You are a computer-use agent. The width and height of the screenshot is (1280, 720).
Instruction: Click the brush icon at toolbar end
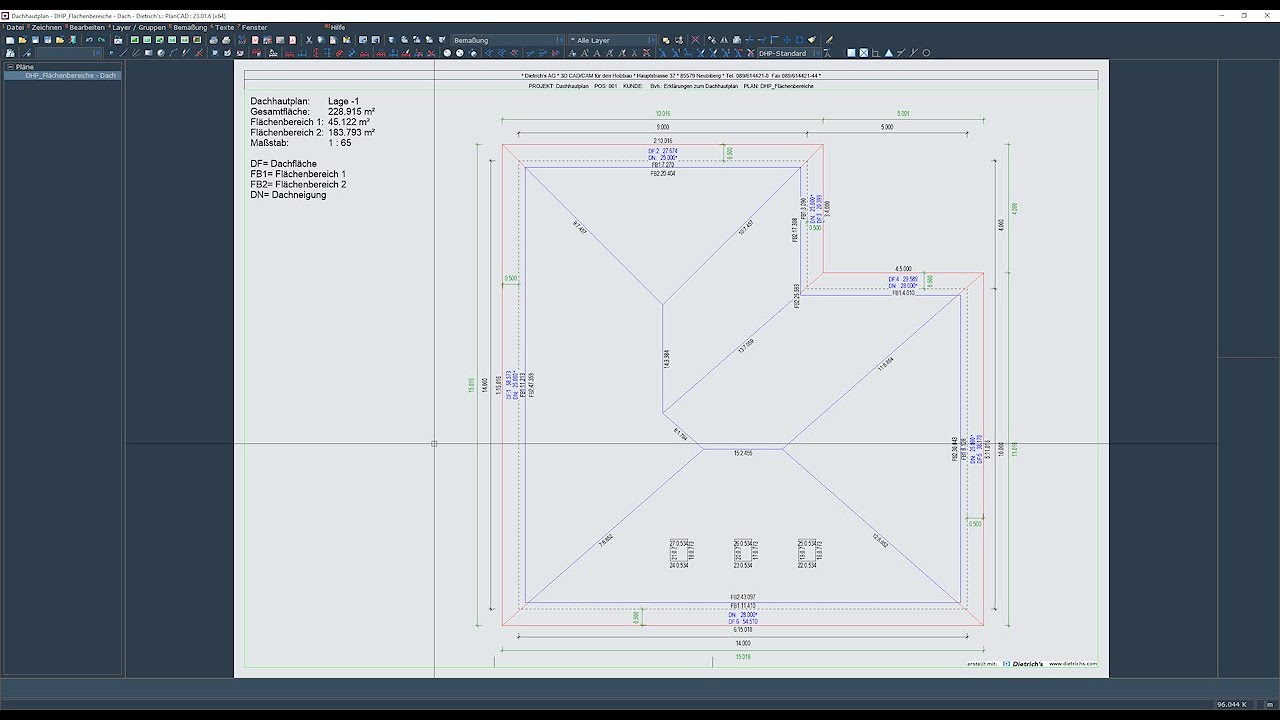(x=829, y=40)
